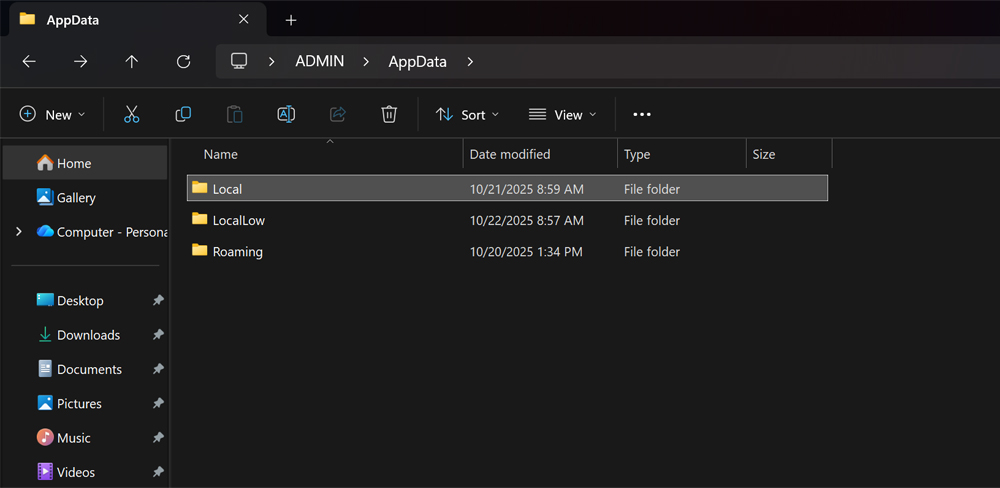Open the Sort dropdown
The width and height of the screenshot is (1000, 488).
coord(467,115)
